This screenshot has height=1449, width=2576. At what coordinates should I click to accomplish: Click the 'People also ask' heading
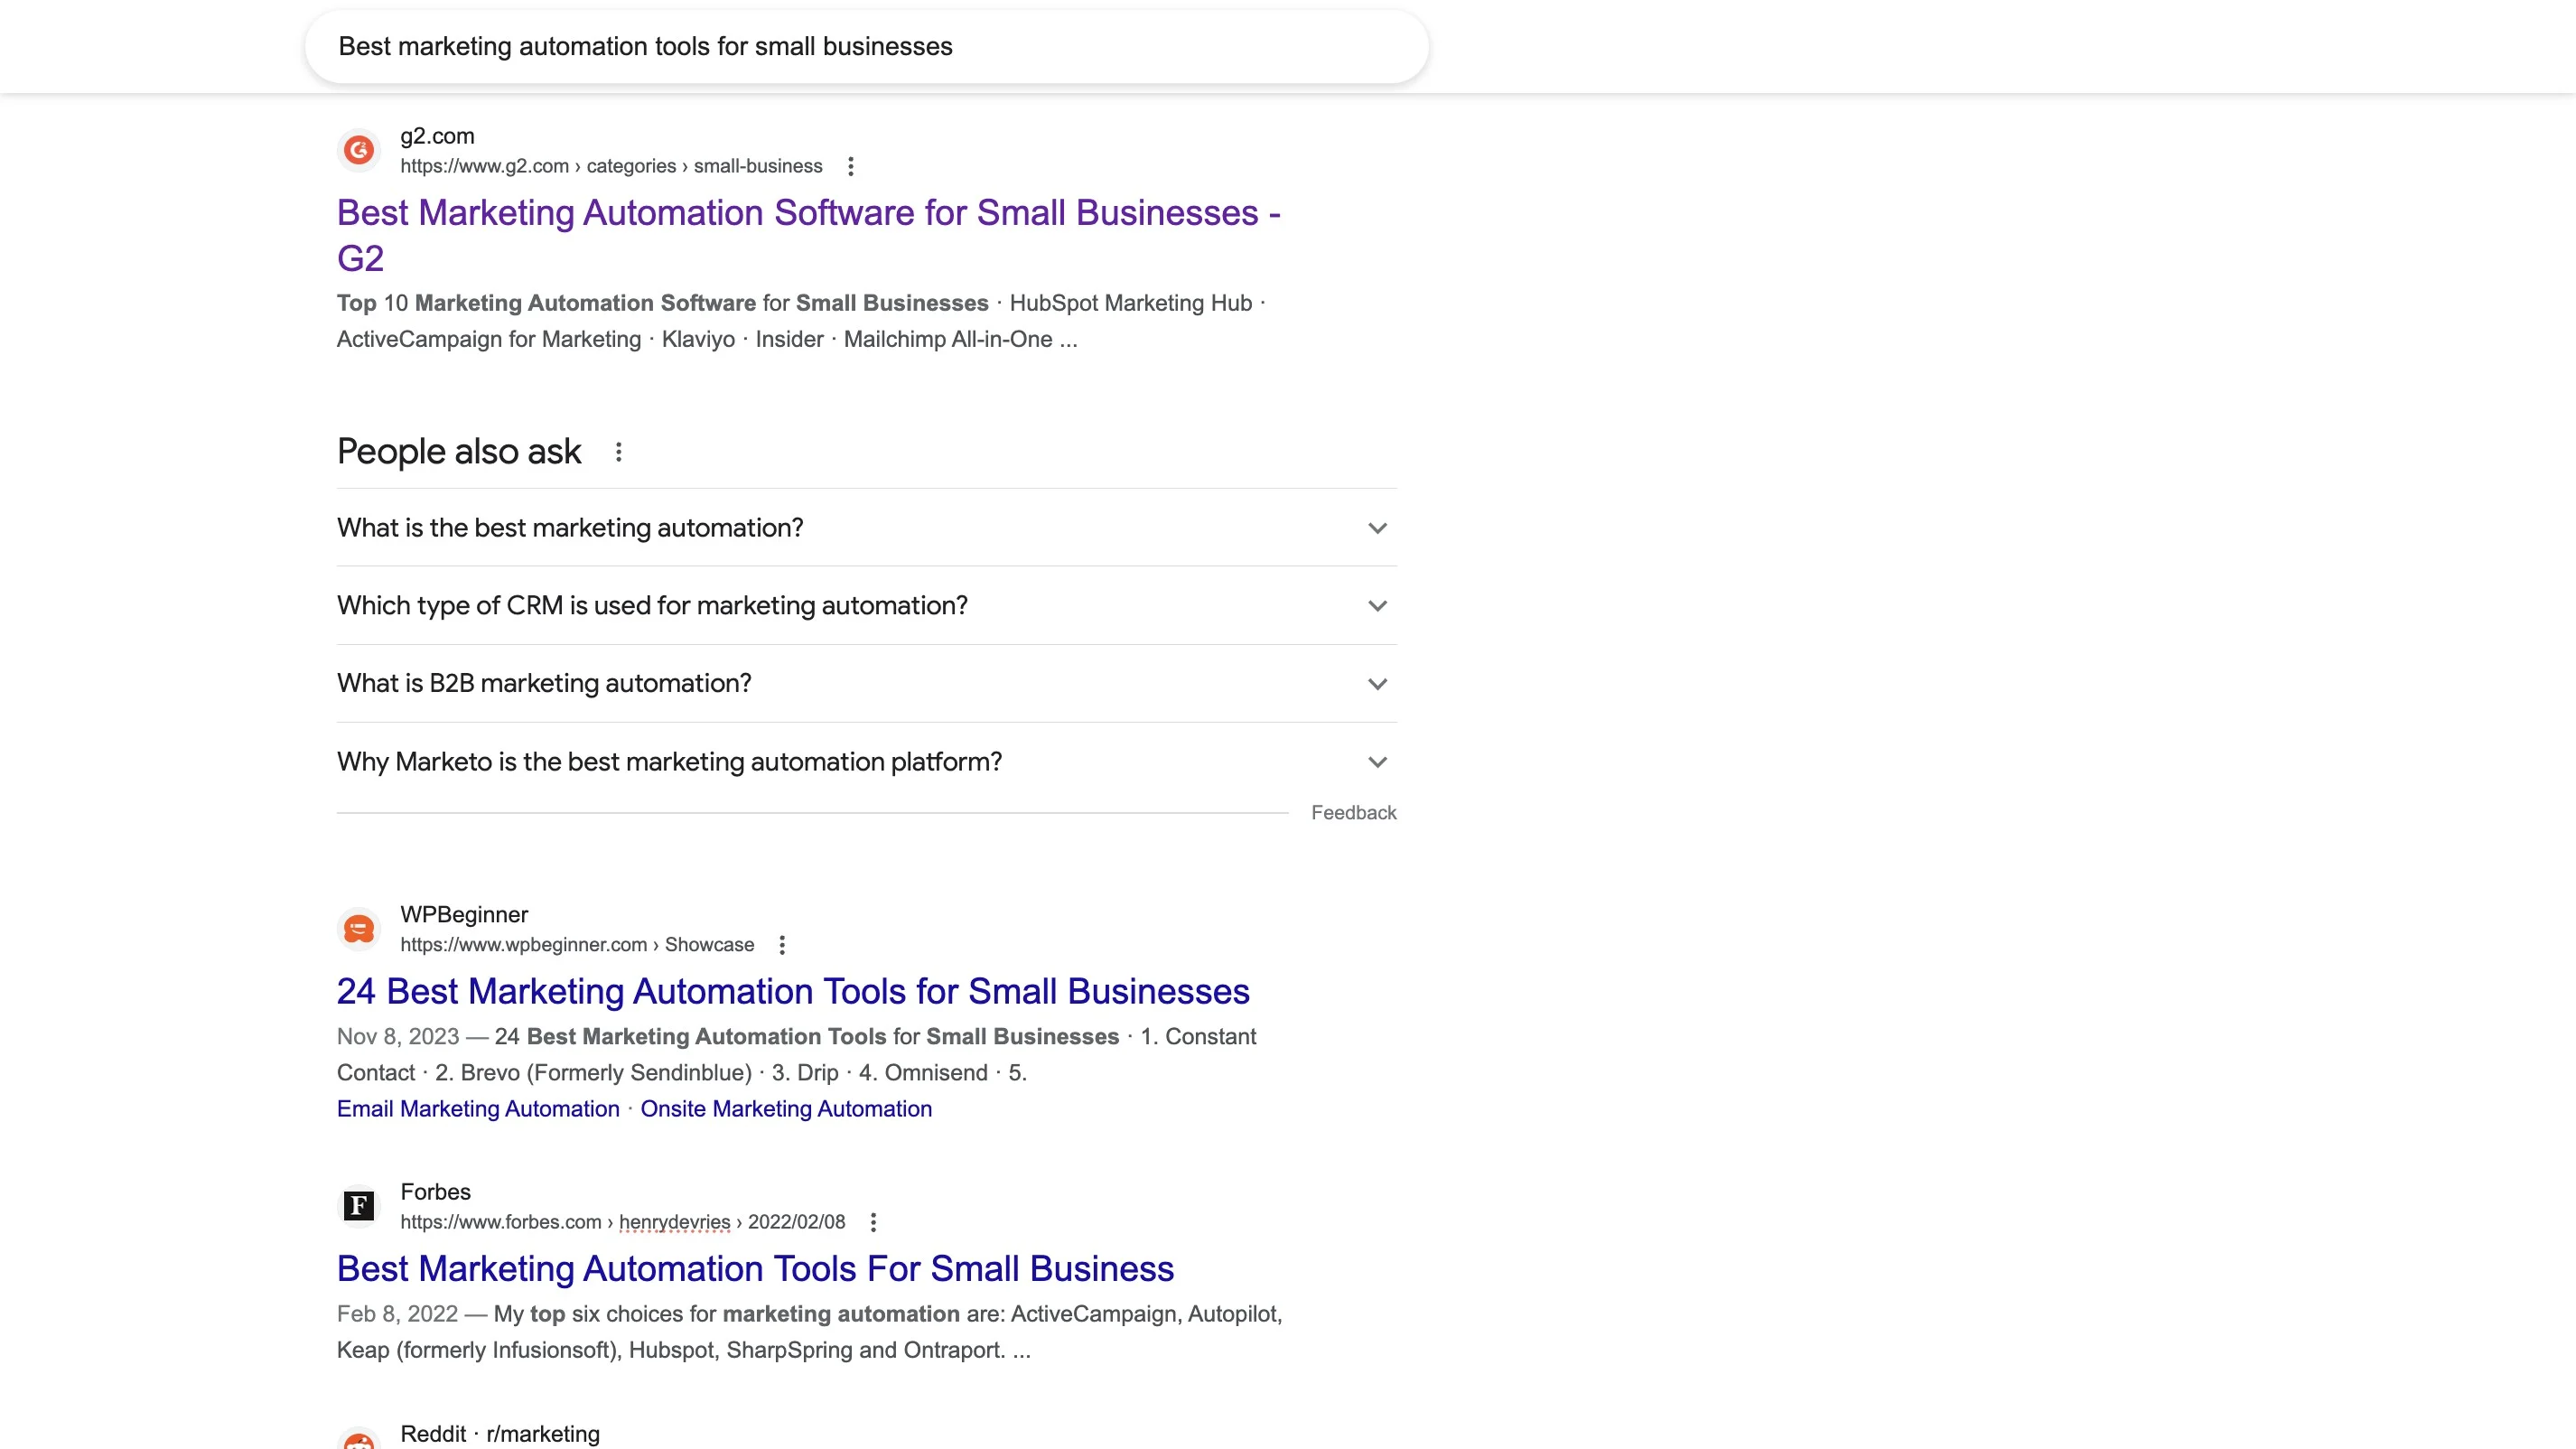coord(459,452)
